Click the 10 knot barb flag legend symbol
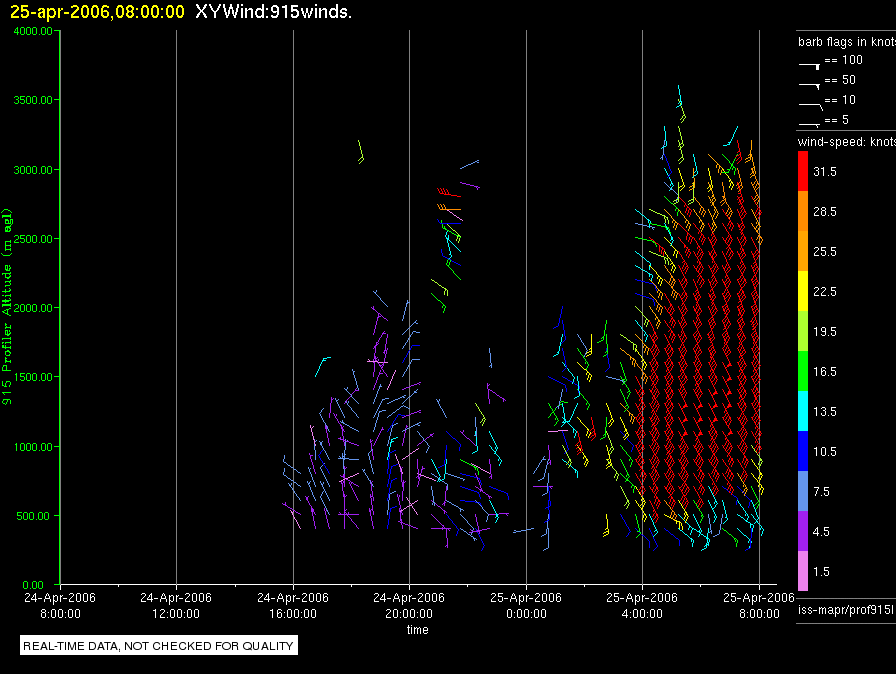The height and width of the screenshot is (674, 896). (x=811, y=106)
